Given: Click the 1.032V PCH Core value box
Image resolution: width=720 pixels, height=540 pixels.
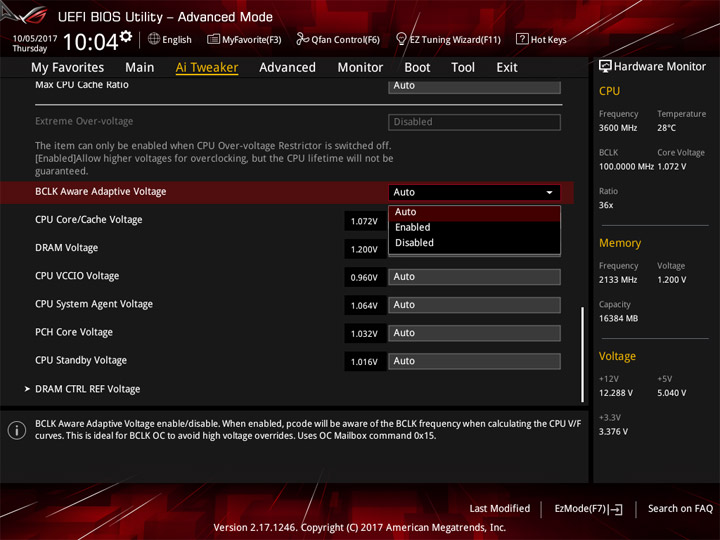Looking at the screenshot, I should click(365, 333).
